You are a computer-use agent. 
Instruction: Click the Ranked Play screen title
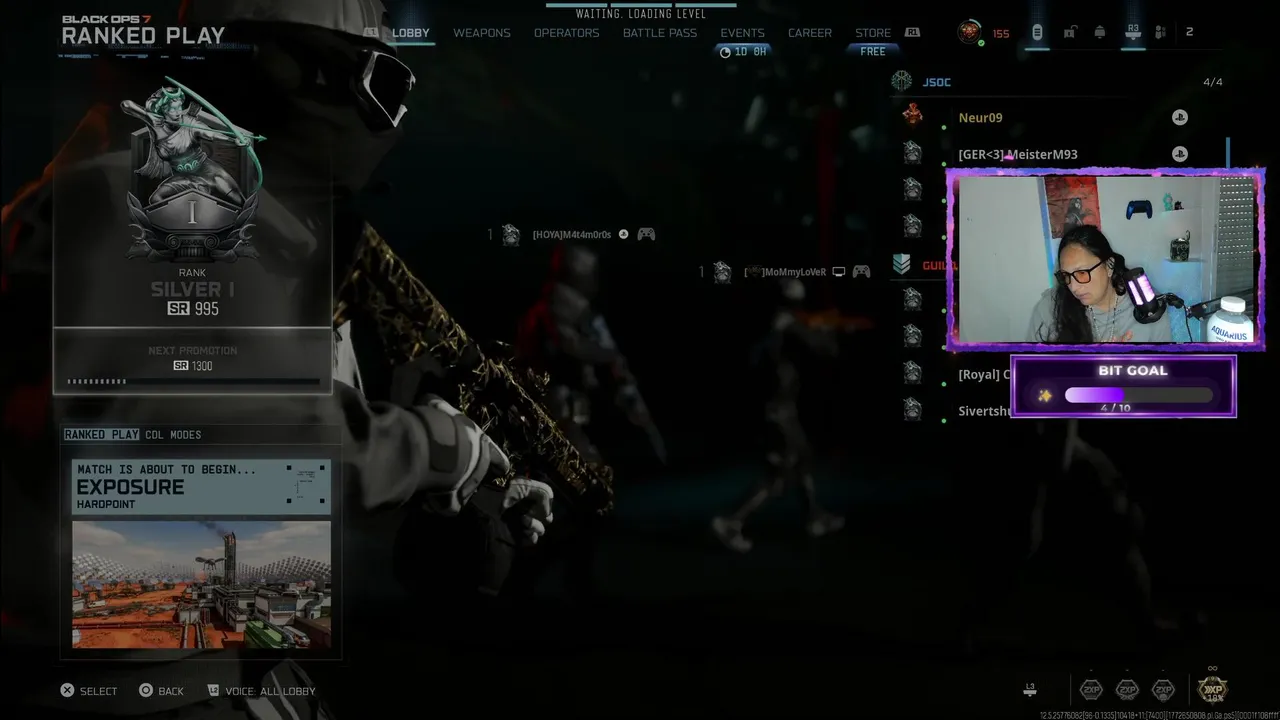pyautogui.click(x=143, y=36)
